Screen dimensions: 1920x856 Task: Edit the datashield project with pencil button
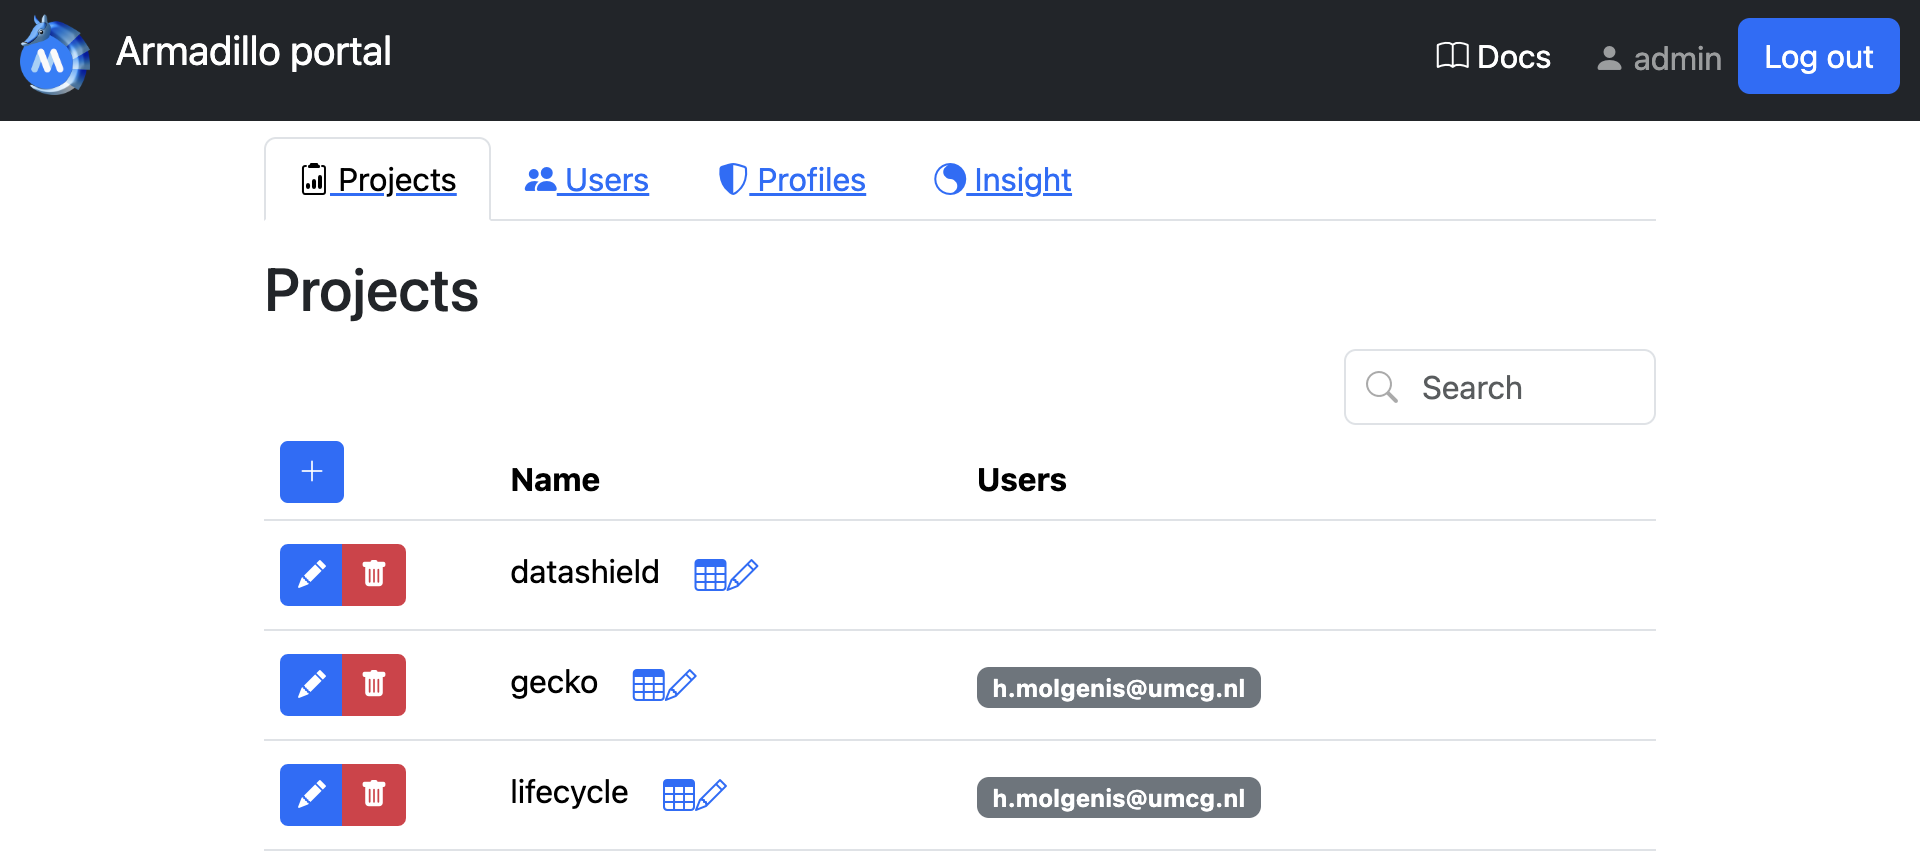coord(311,575)
